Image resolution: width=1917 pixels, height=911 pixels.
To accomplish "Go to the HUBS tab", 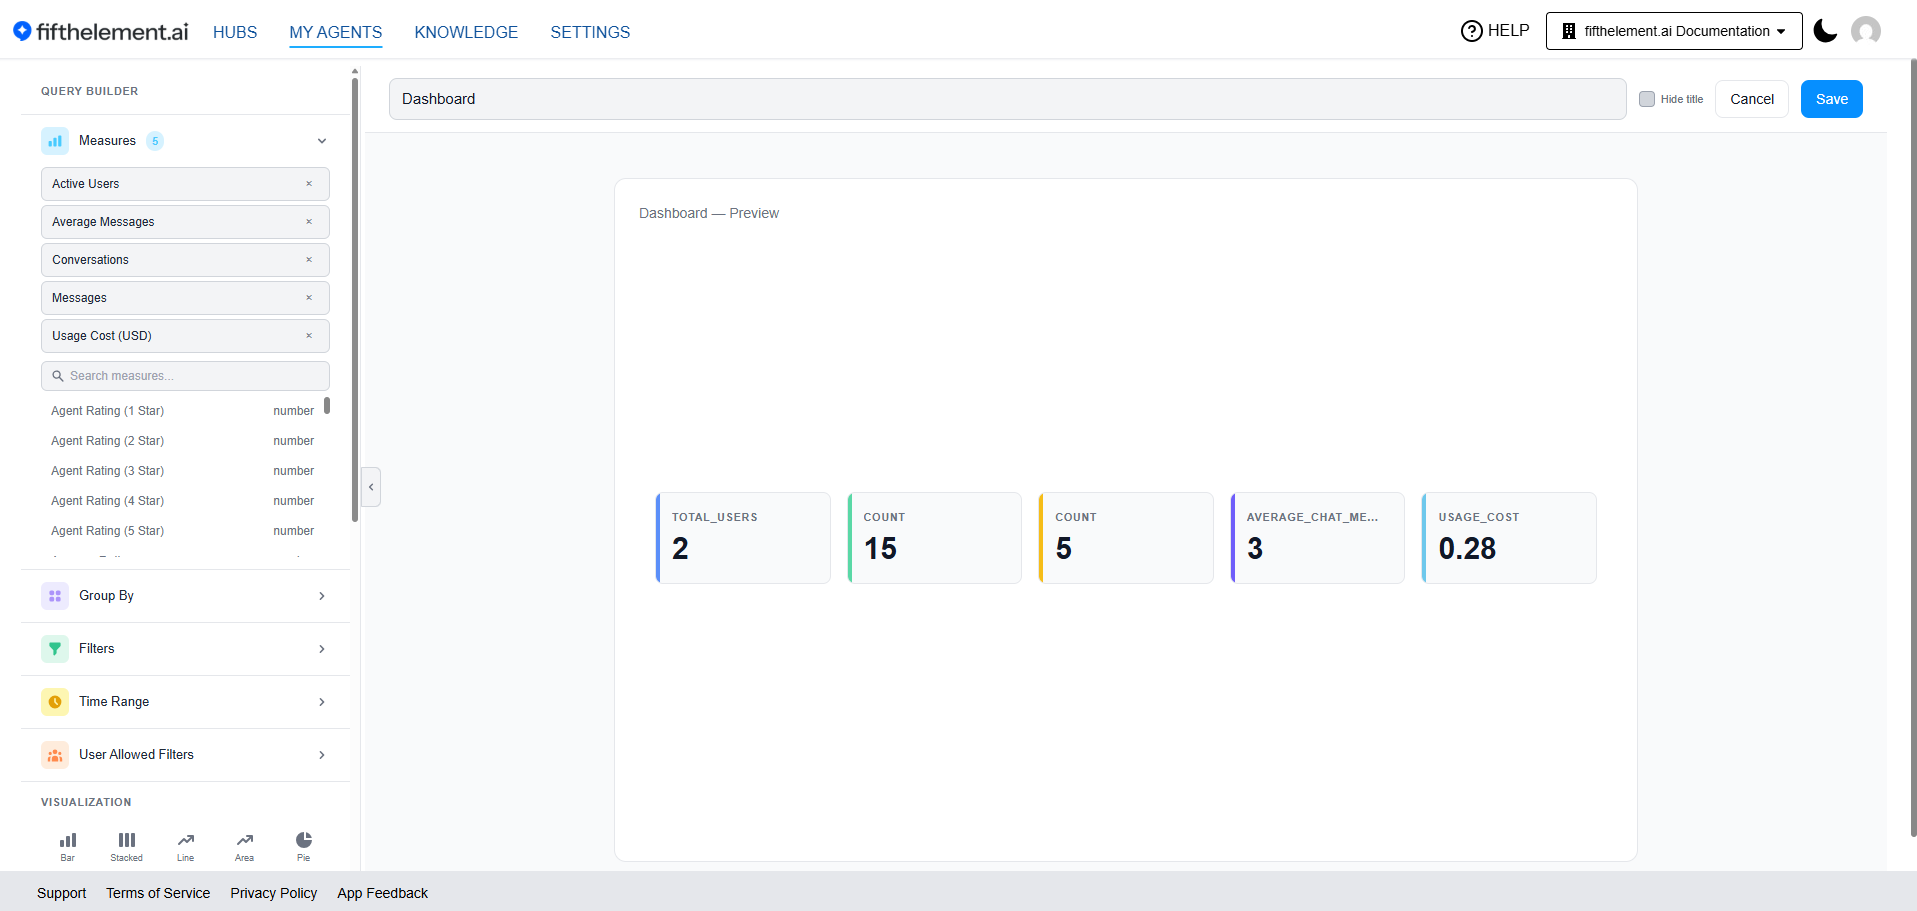I will (235, 32).
